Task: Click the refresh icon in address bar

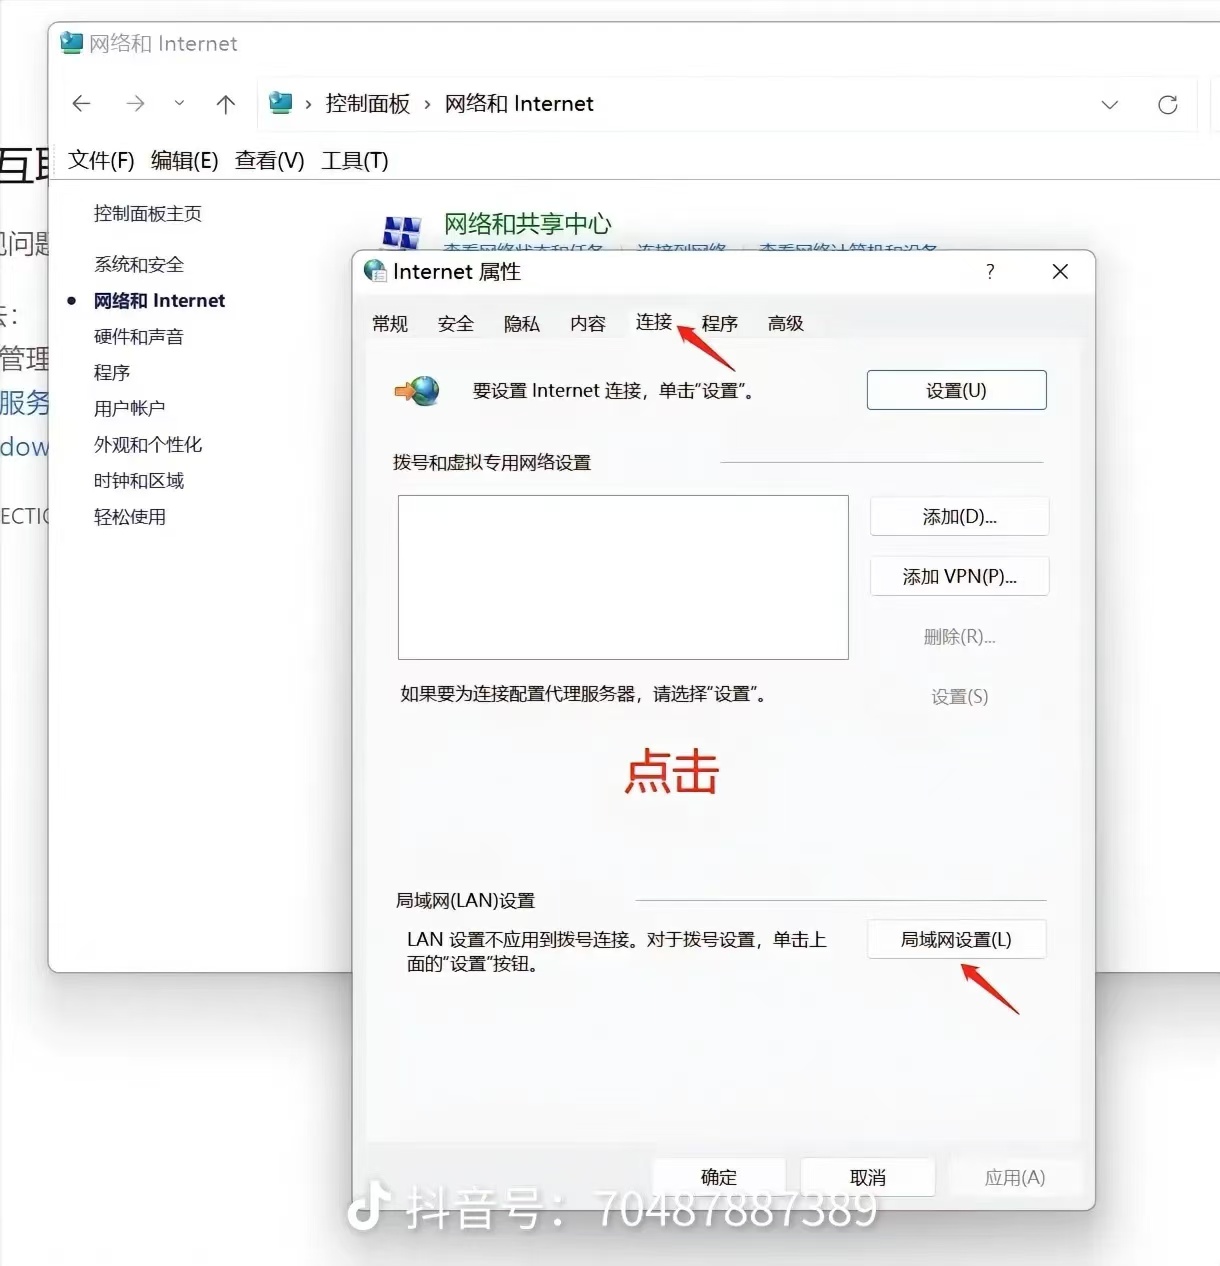Action: [x=1167, y=105]
